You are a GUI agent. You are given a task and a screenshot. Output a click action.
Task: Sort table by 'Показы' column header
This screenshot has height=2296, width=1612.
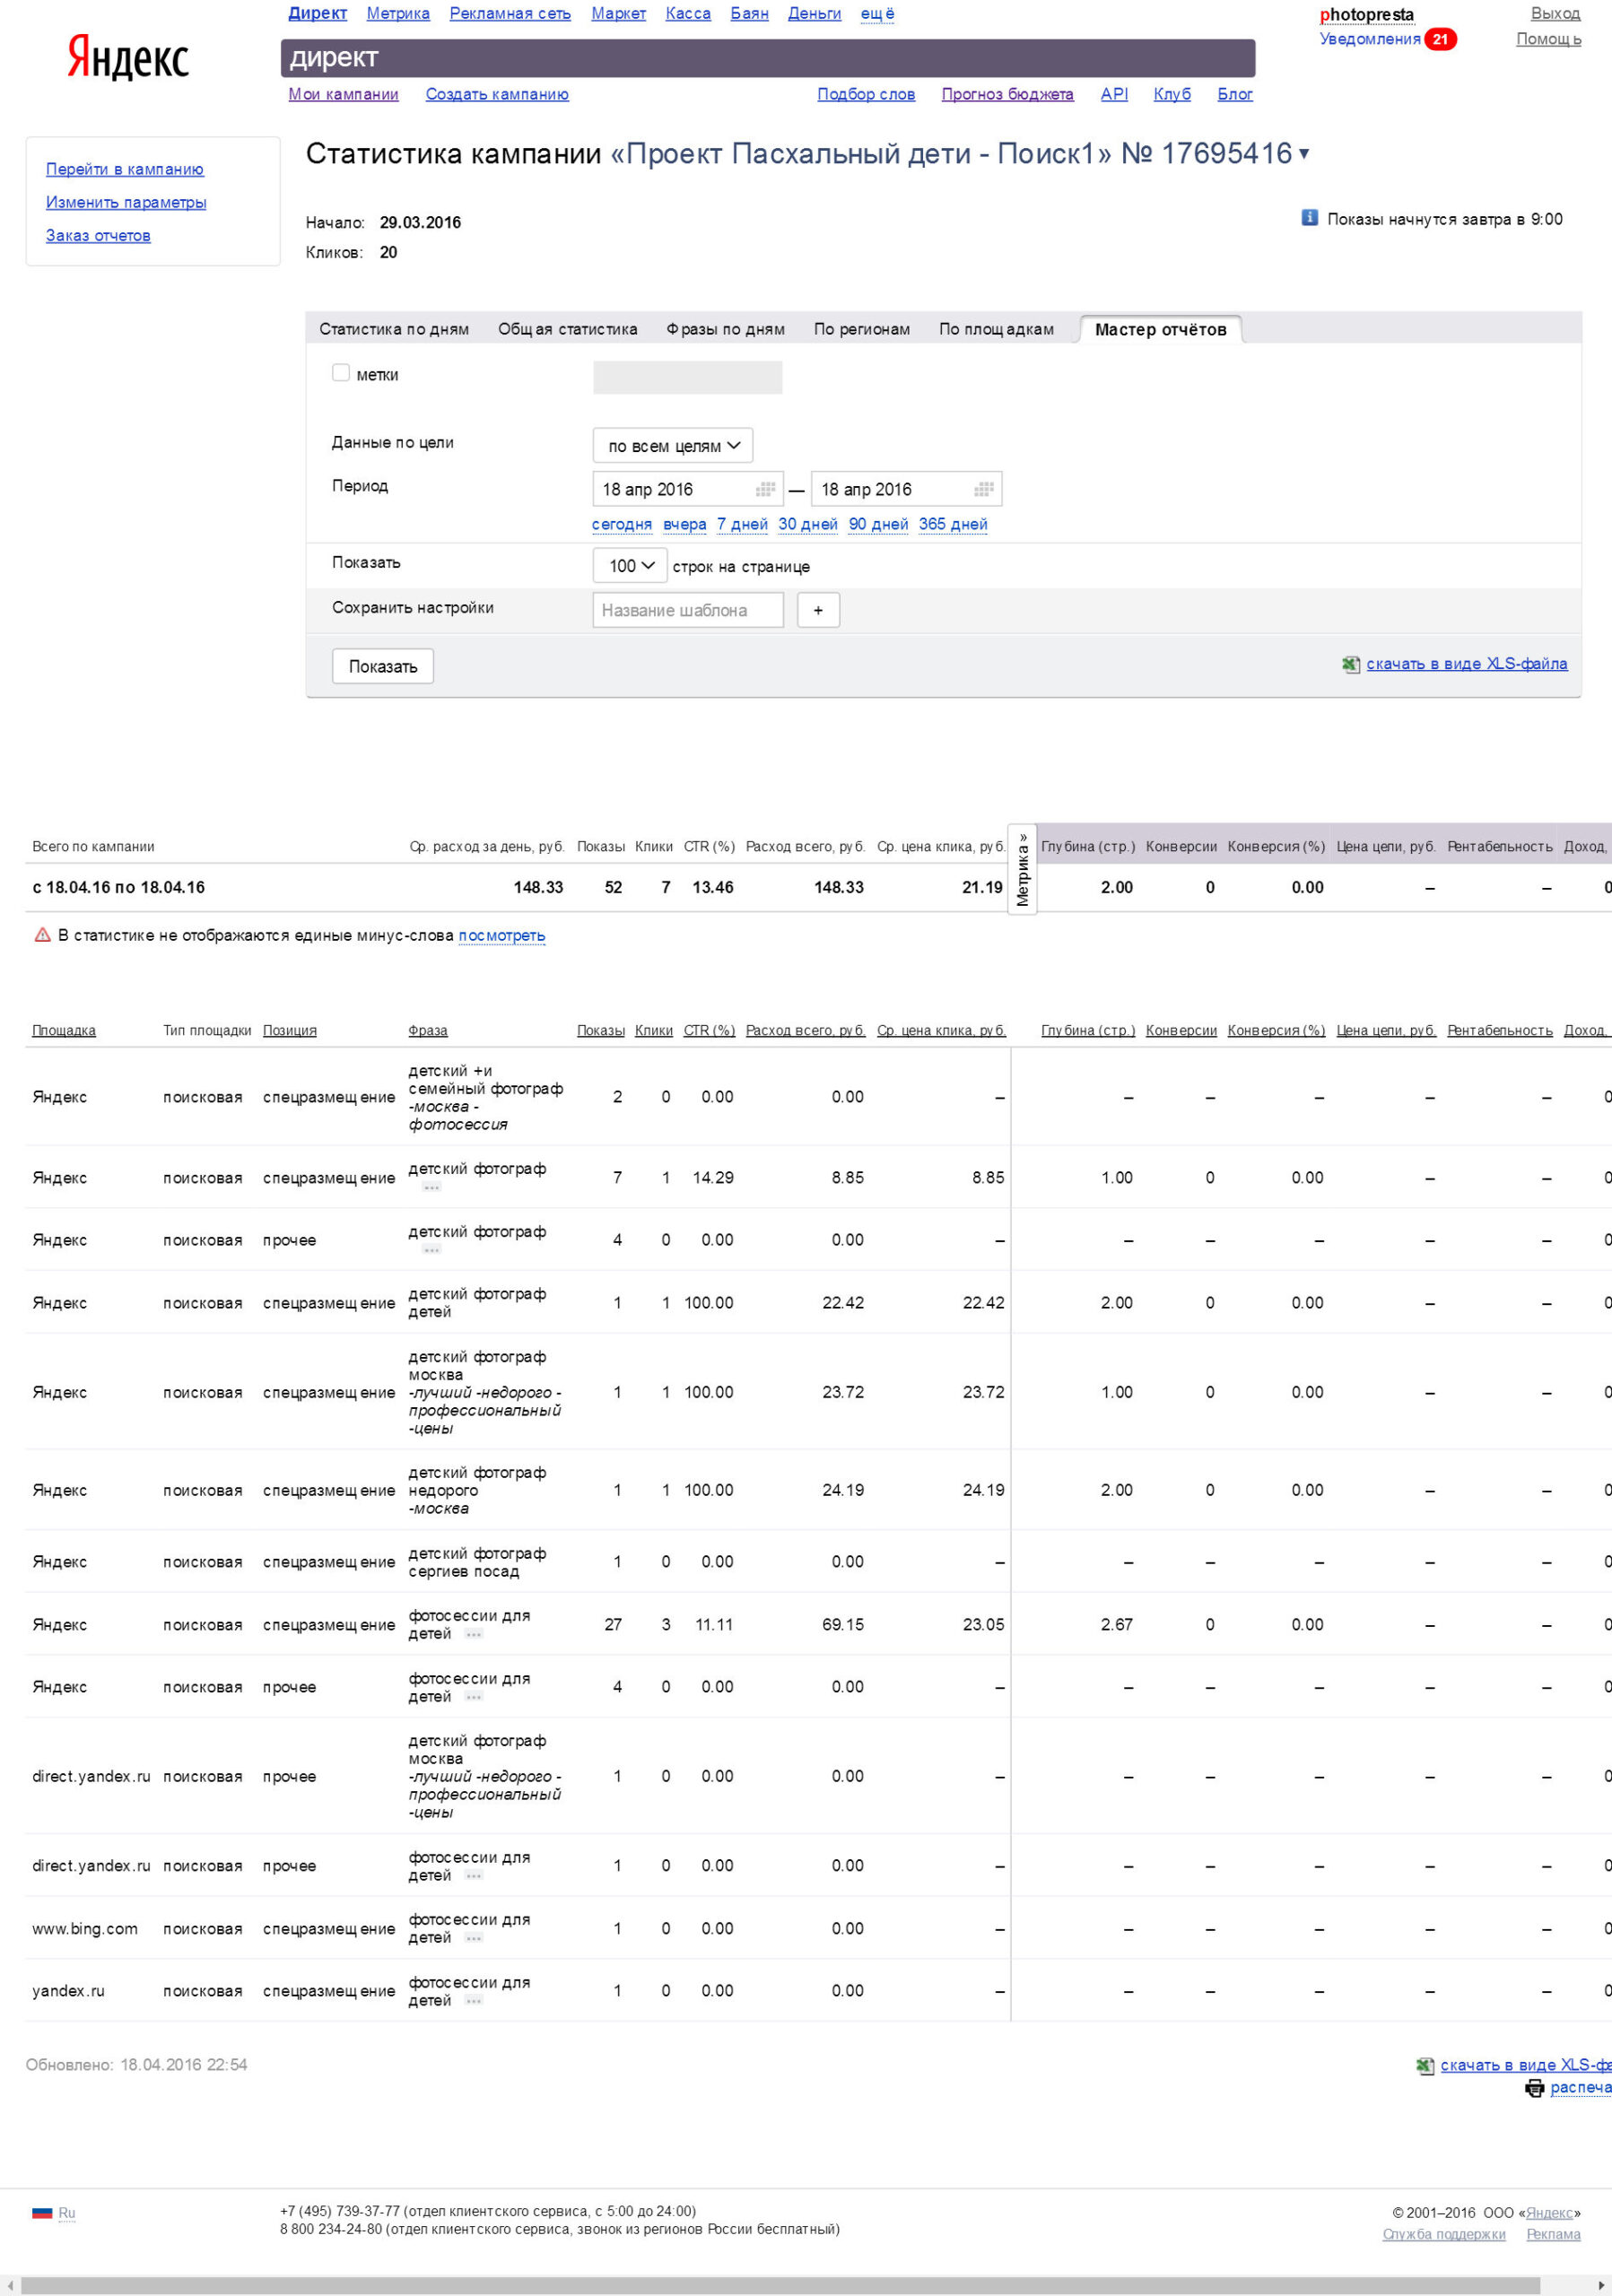(601, 1030)
